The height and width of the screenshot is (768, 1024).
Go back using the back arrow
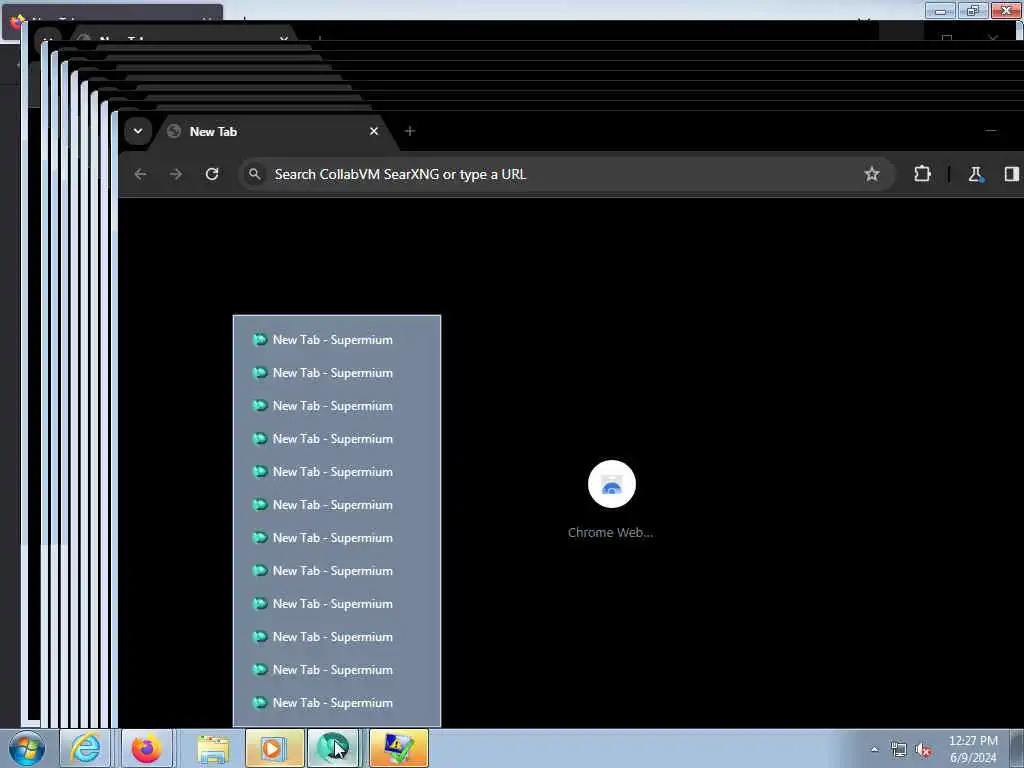point(140,174)
